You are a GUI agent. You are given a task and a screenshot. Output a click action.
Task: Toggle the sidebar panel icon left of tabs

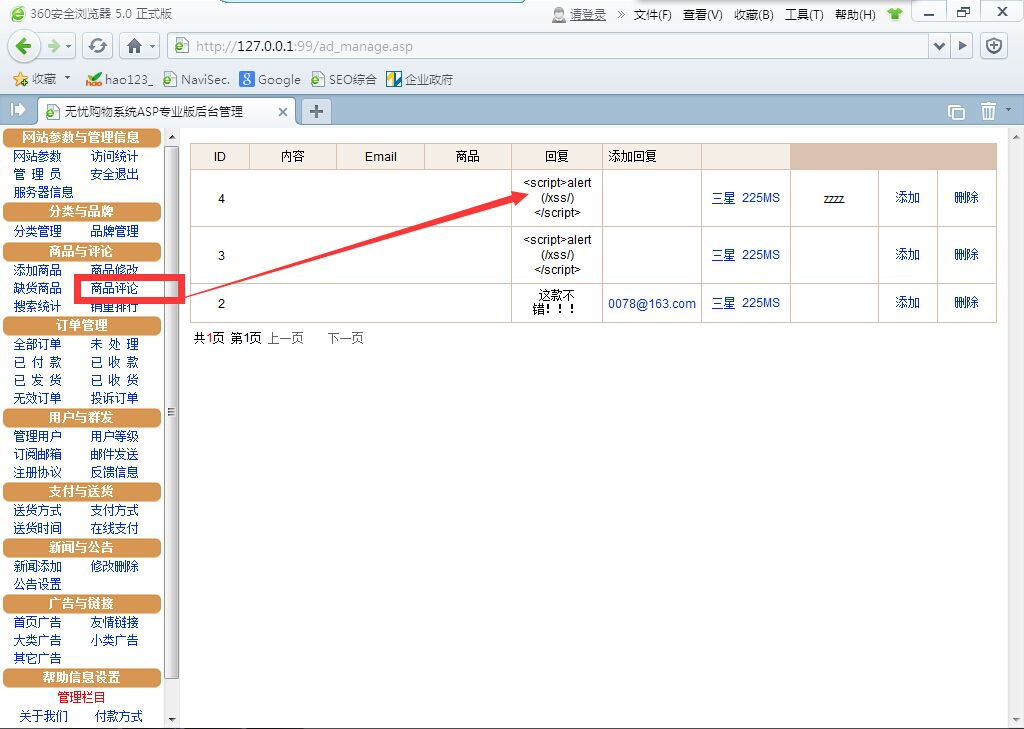click(18, 110)
